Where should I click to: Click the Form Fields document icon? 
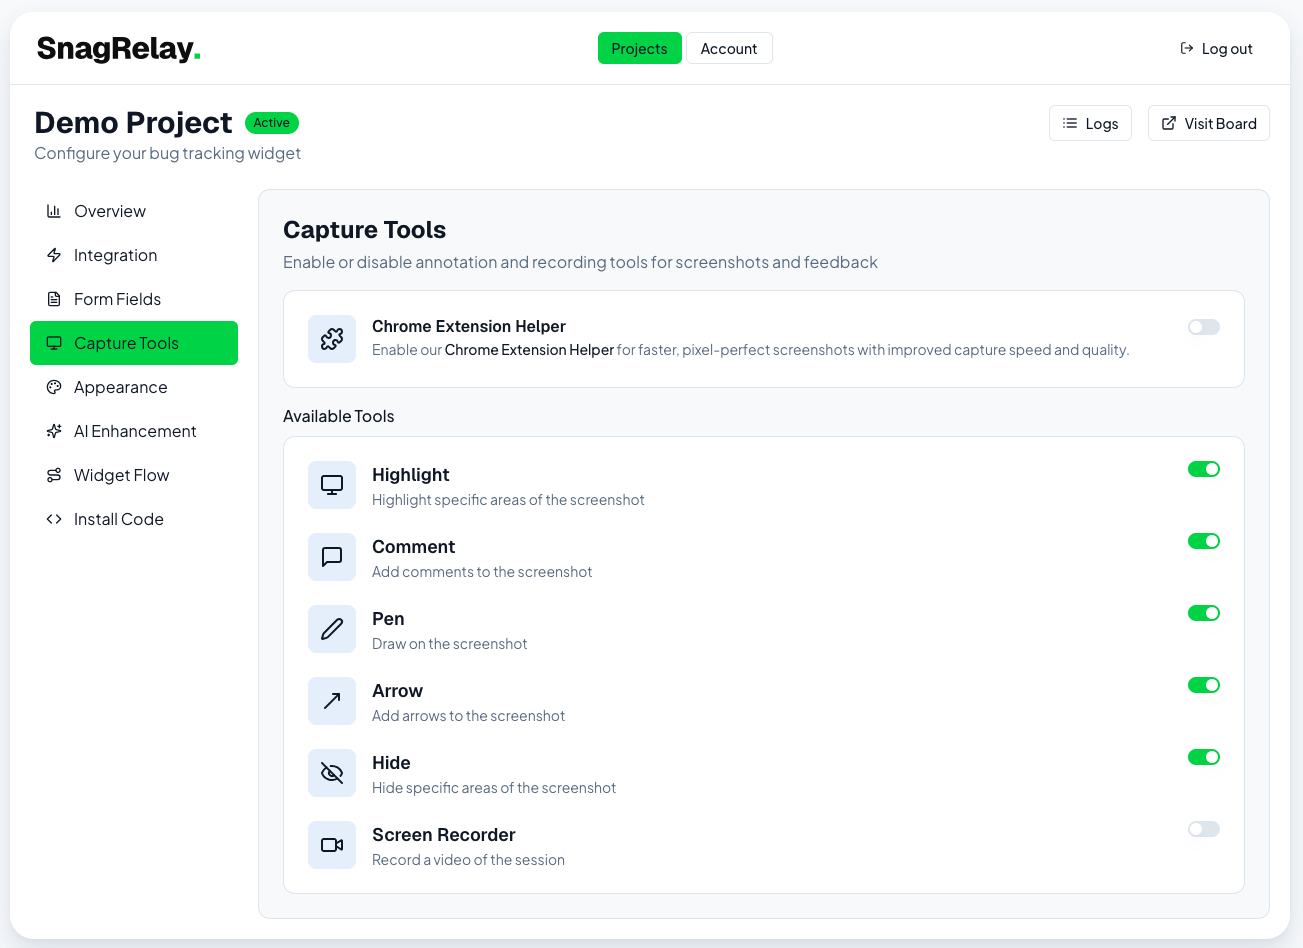click(x=54, y=299)
